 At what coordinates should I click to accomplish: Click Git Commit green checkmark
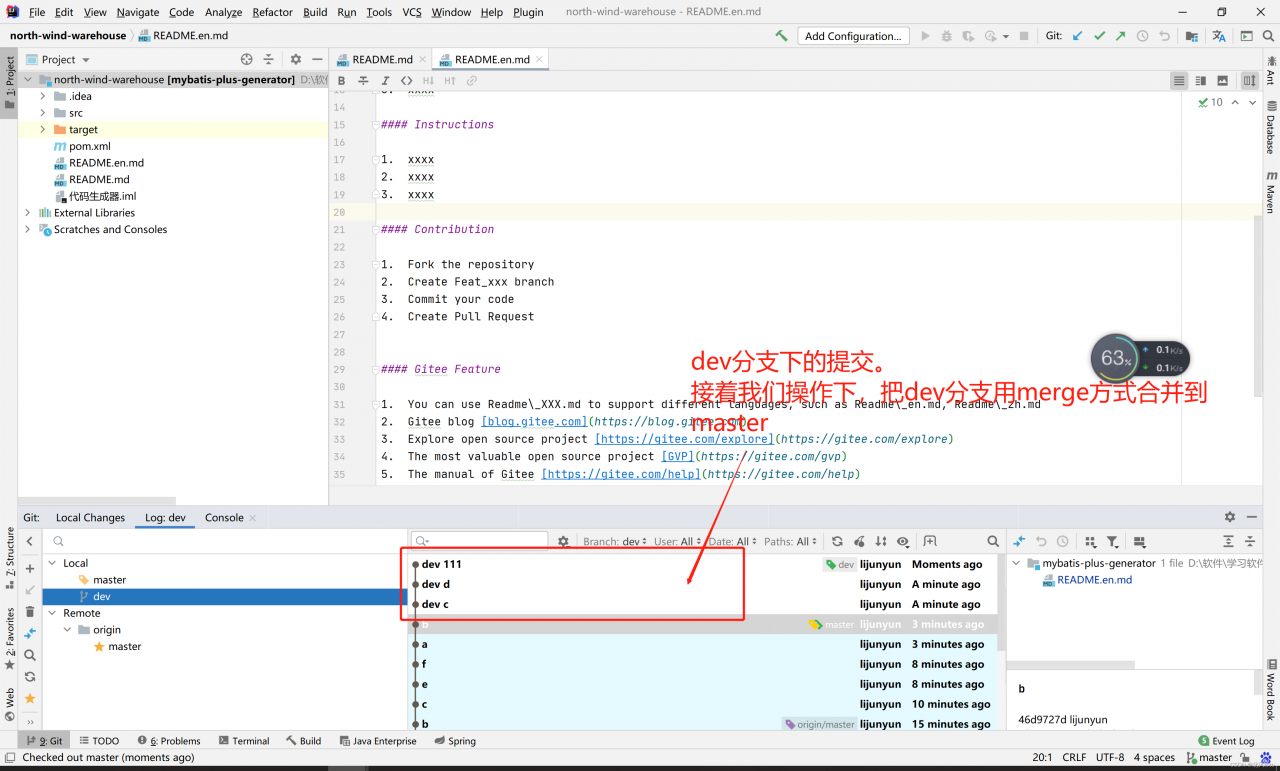[1099, 36]
